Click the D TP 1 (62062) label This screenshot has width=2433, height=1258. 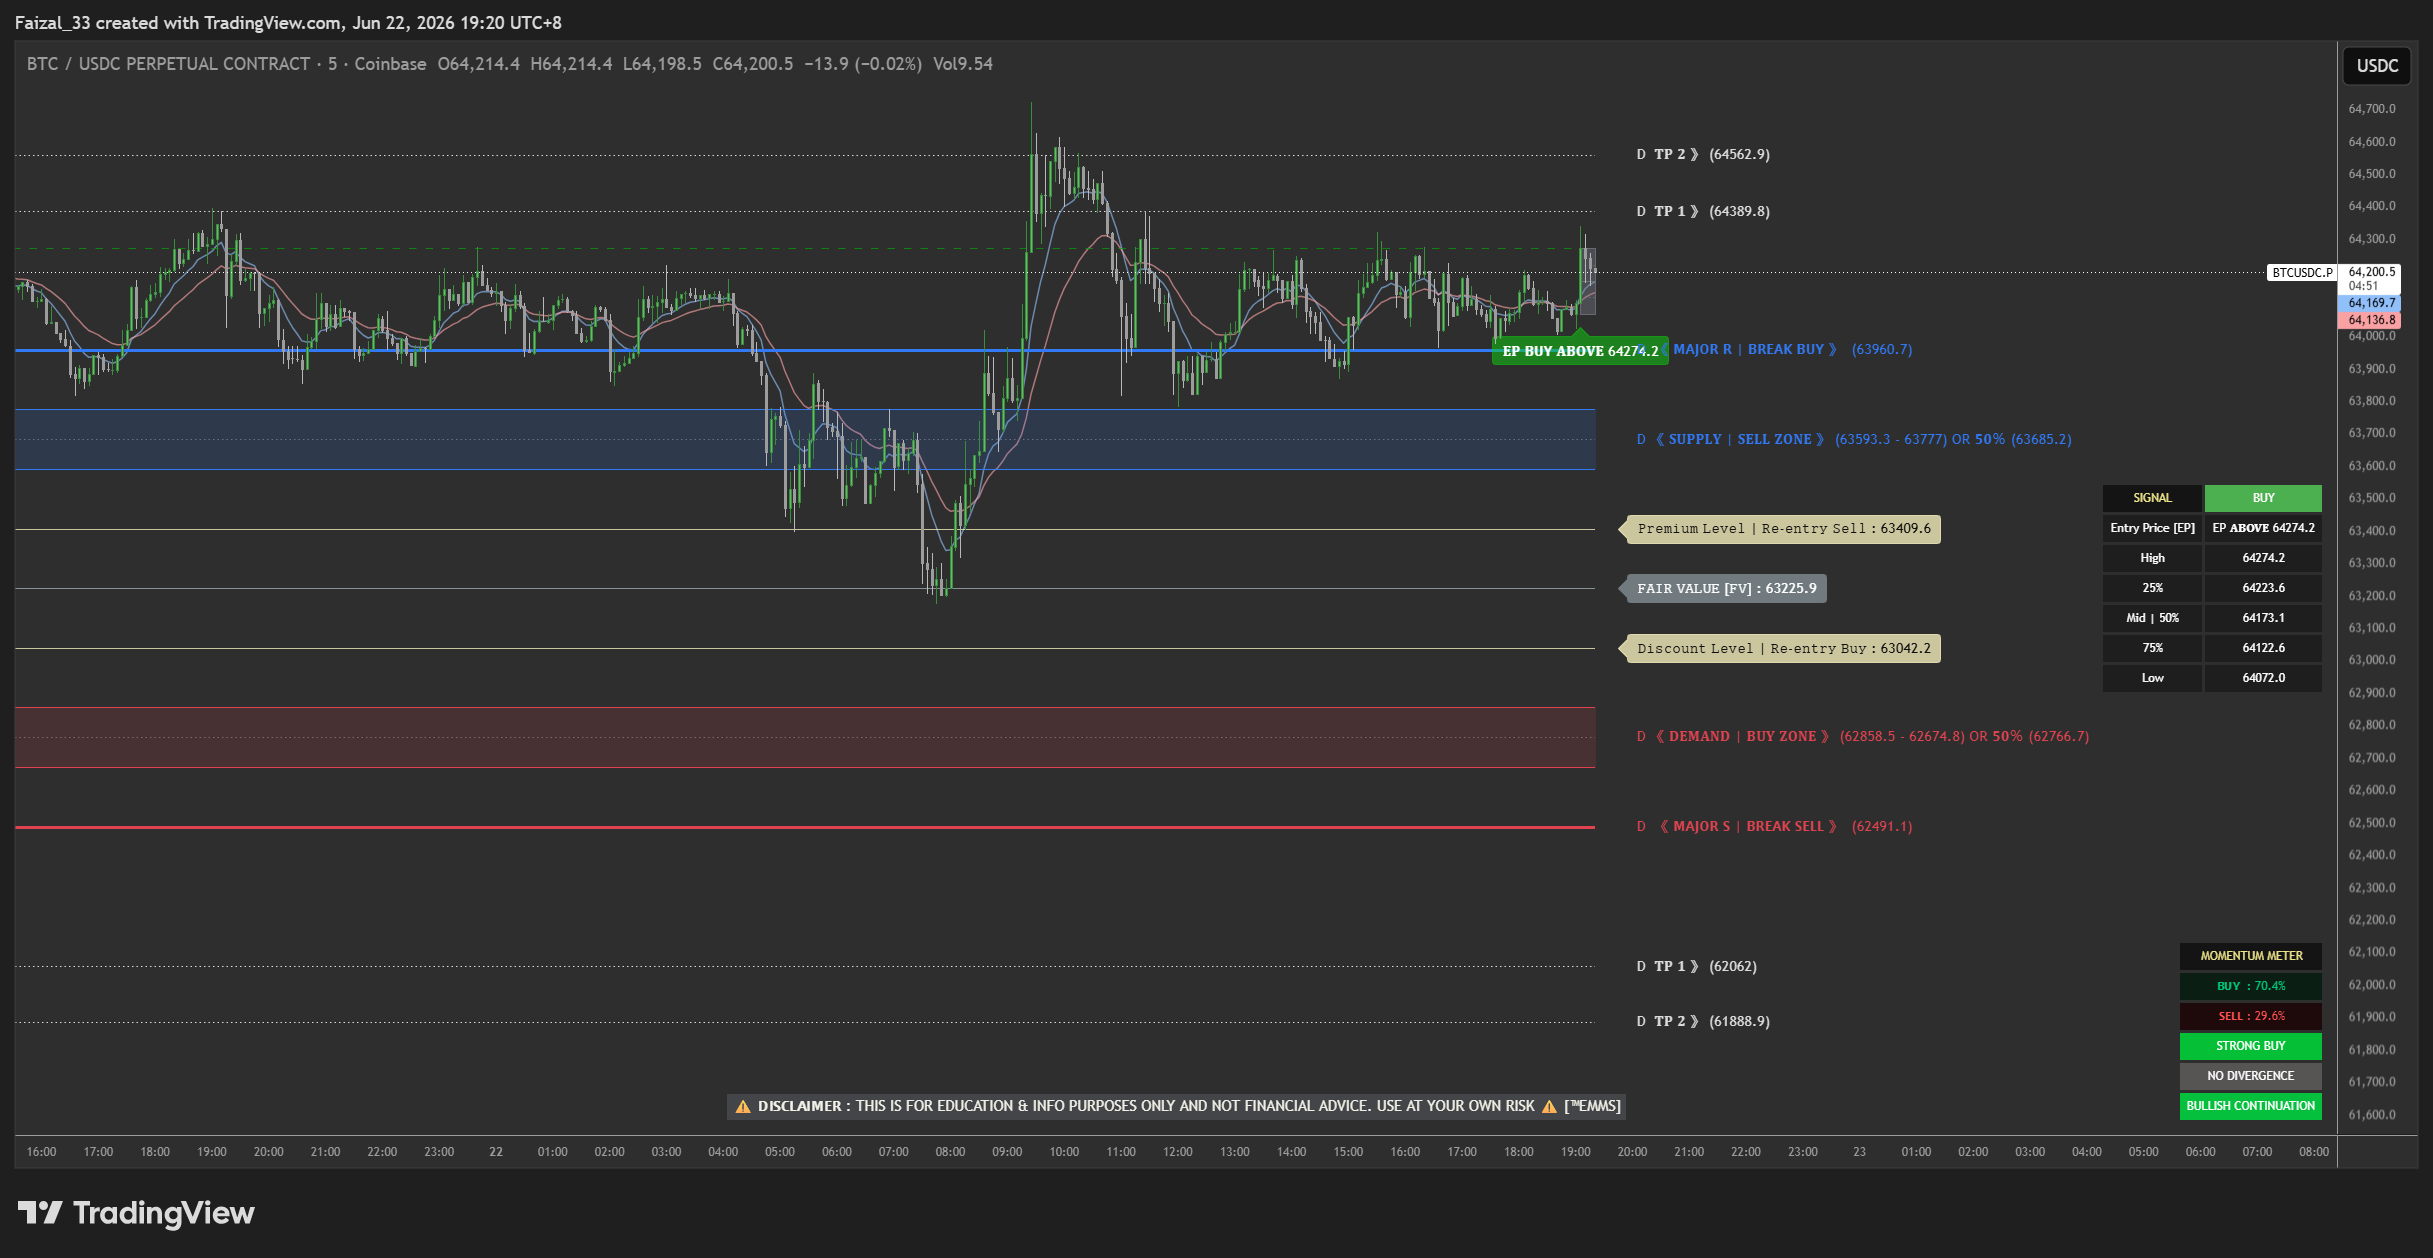coord(1696,967)
